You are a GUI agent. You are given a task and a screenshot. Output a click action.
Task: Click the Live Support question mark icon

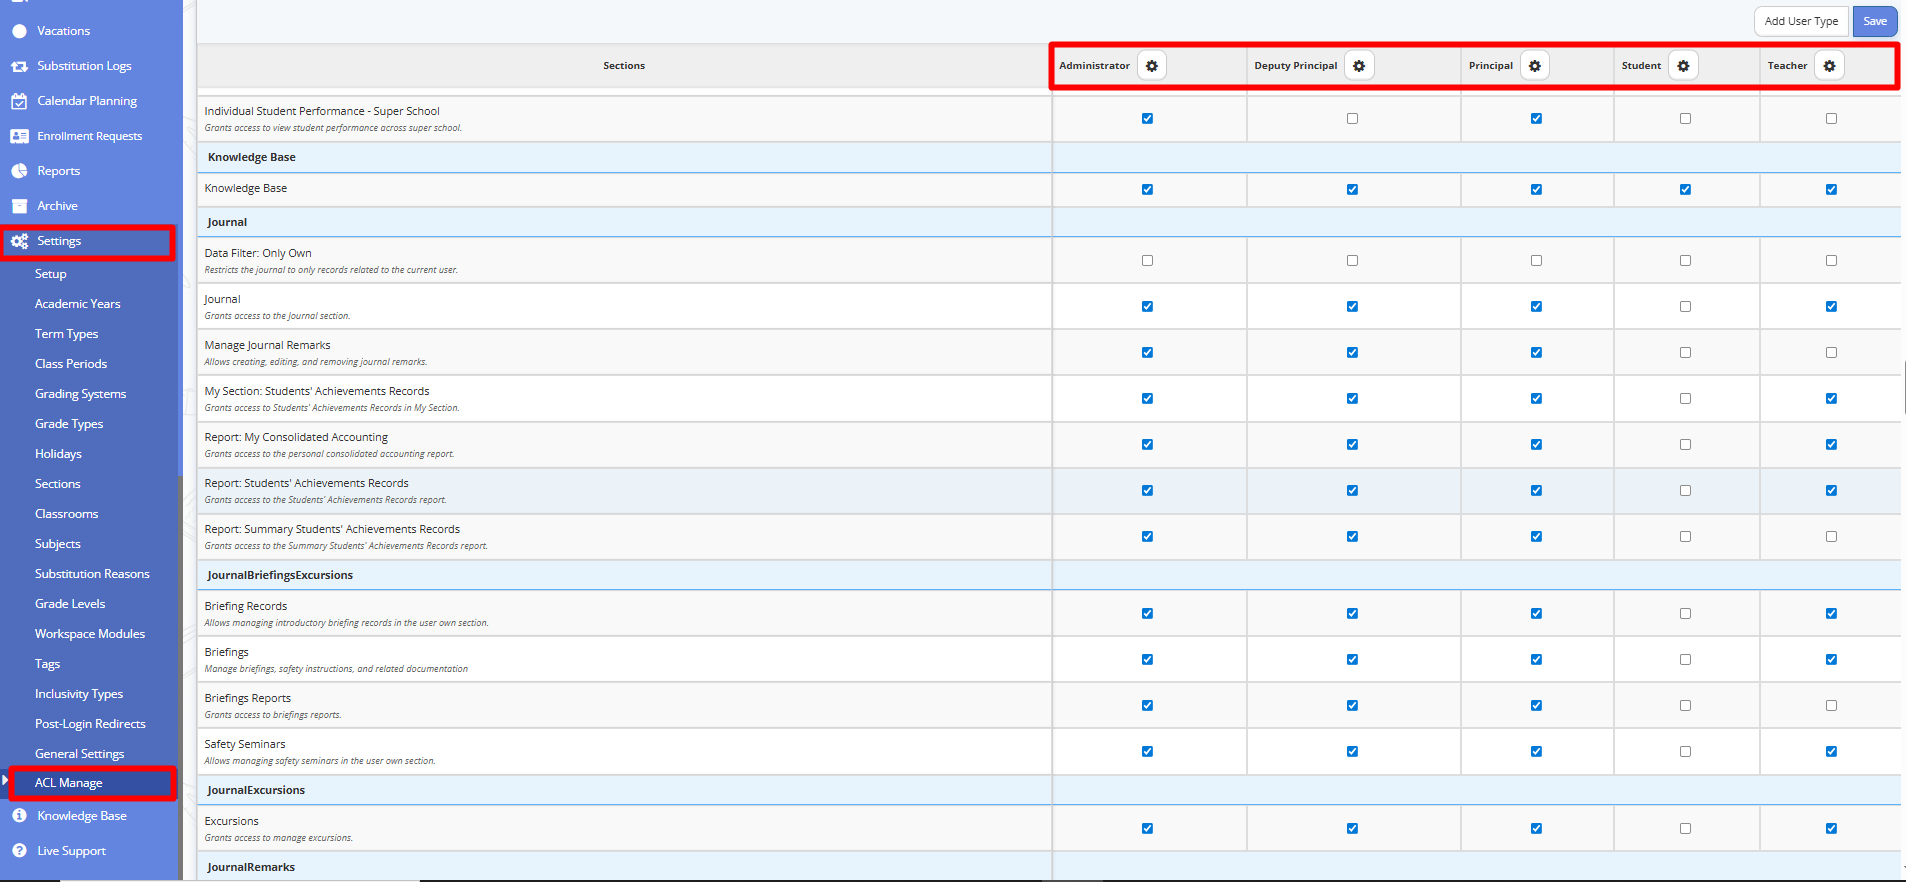point(19,851)
